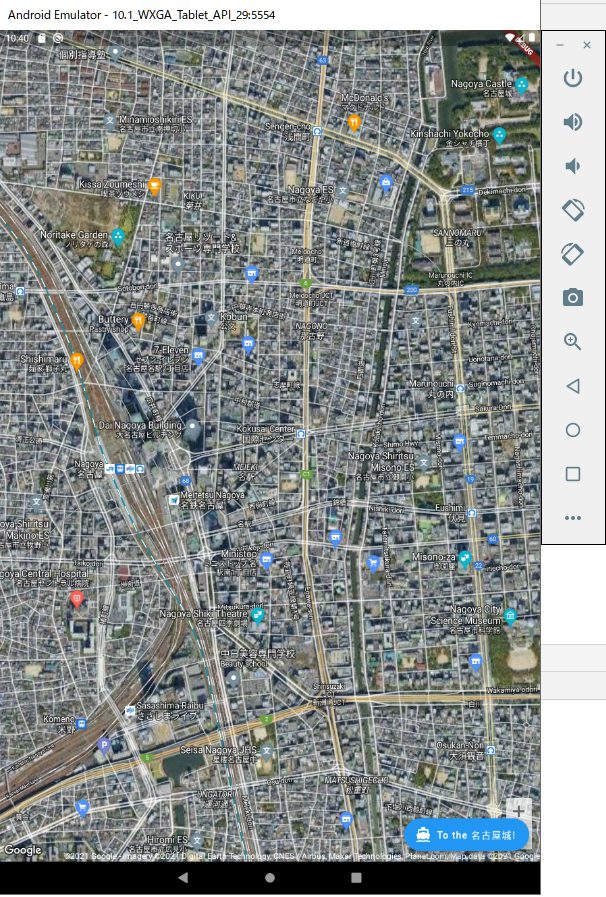This screenshot has width=606, height=897.
Task: Tap the Sasashima Raibu station marker
Action: [x=130, y=711]
